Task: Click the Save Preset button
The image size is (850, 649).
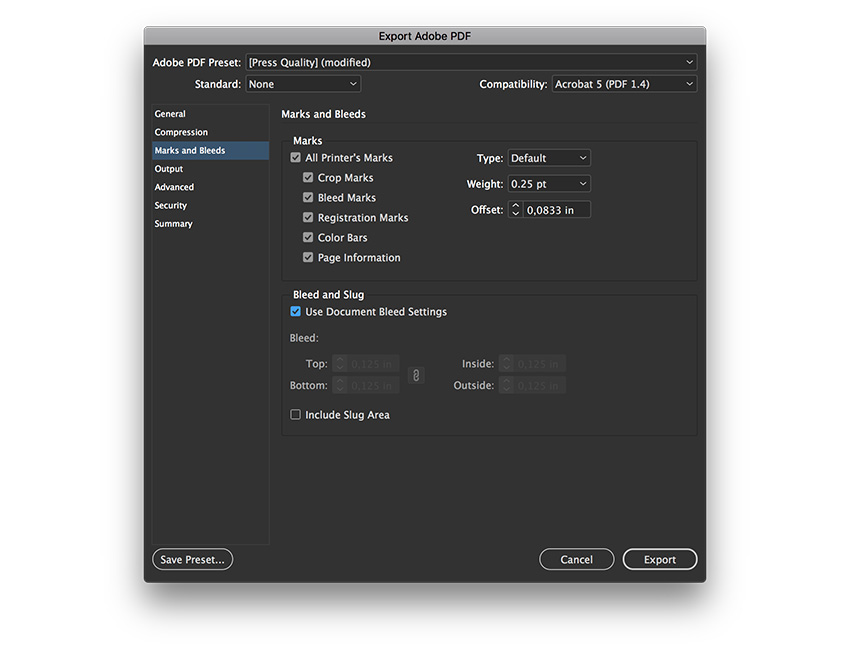Action: [192, 559]
